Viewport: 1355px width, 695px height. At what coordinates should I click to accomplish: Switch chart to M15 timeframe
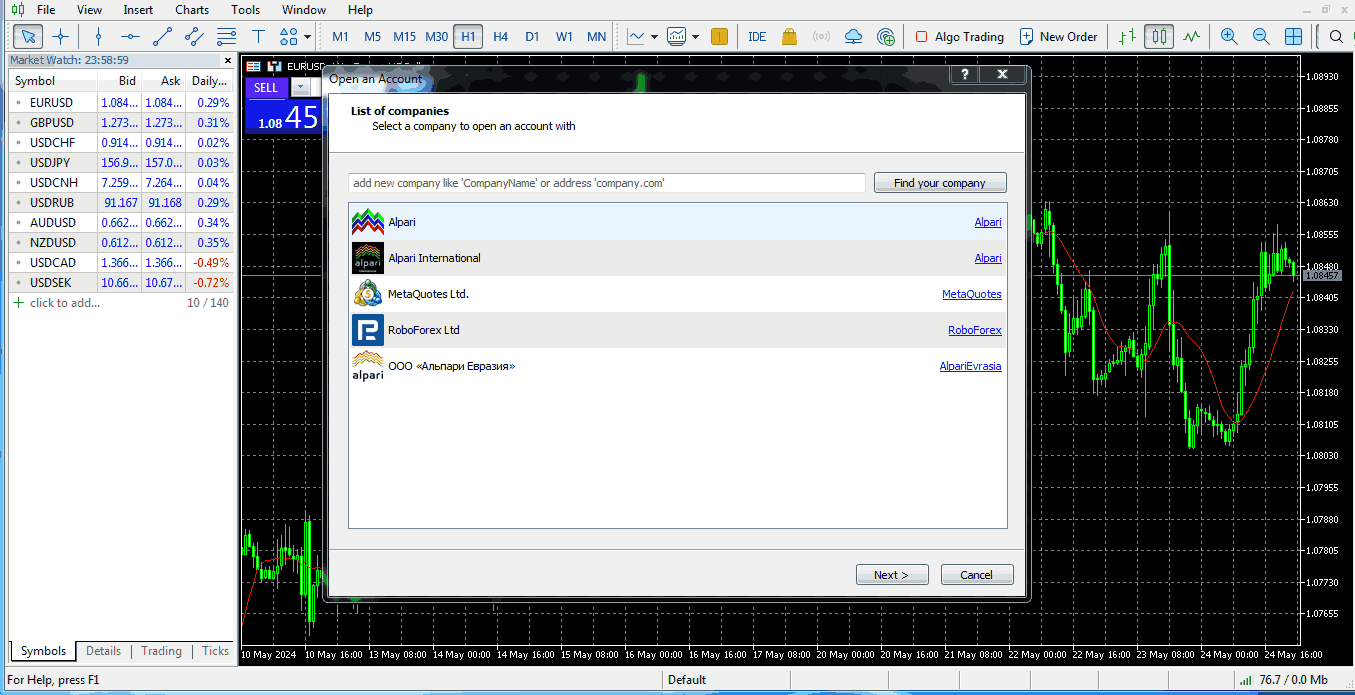pyautogui.click(x=404, y=37)
